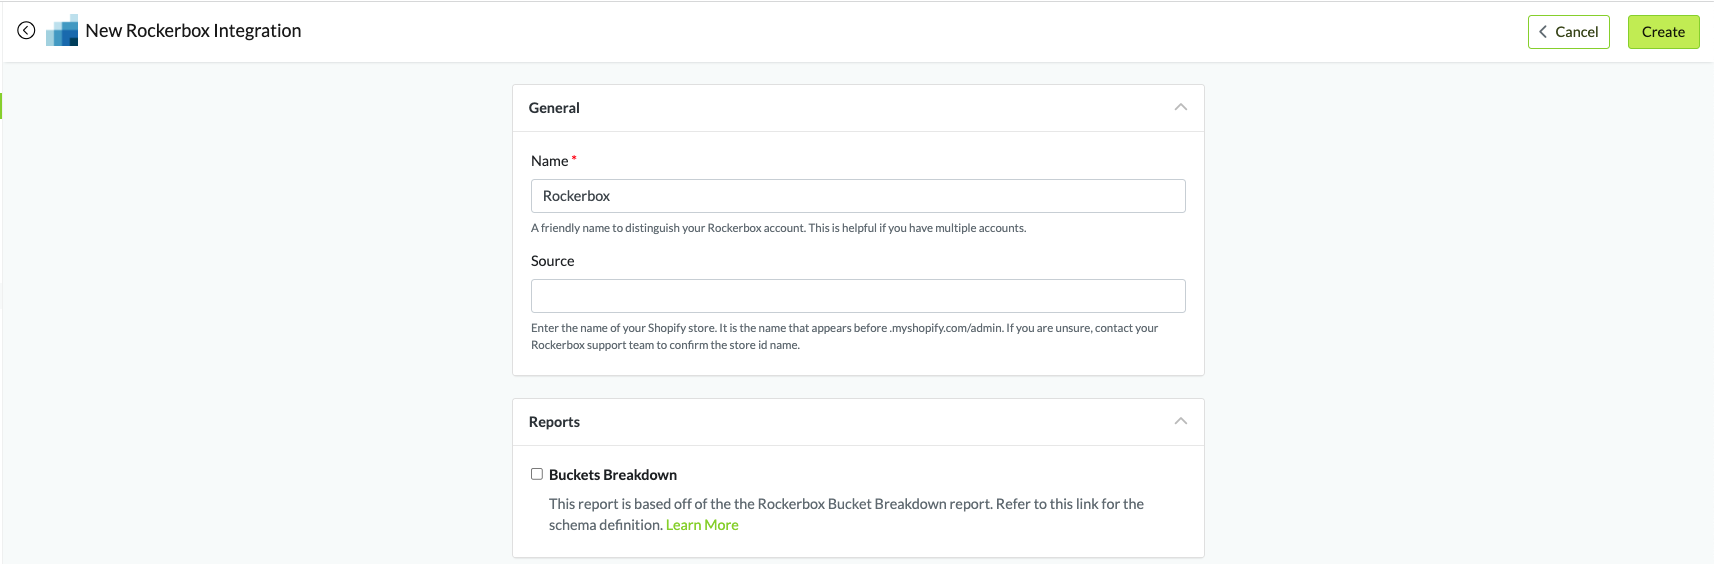Viewport: 1714px width, 564px height.
Task: Click the chevron icon inside Cancel
Action: [x=1543, y=32]
